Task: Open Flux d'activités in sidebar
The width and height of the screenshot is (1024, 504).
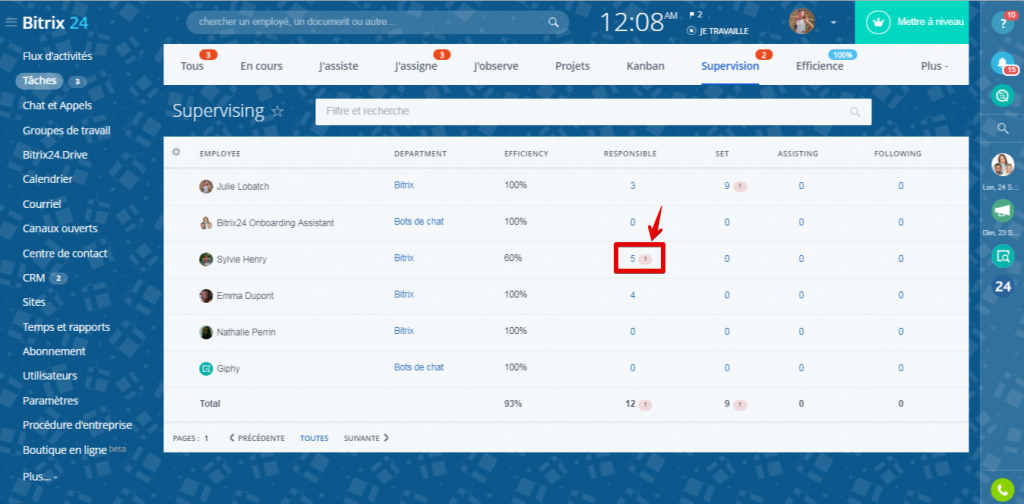Action: 57,56
